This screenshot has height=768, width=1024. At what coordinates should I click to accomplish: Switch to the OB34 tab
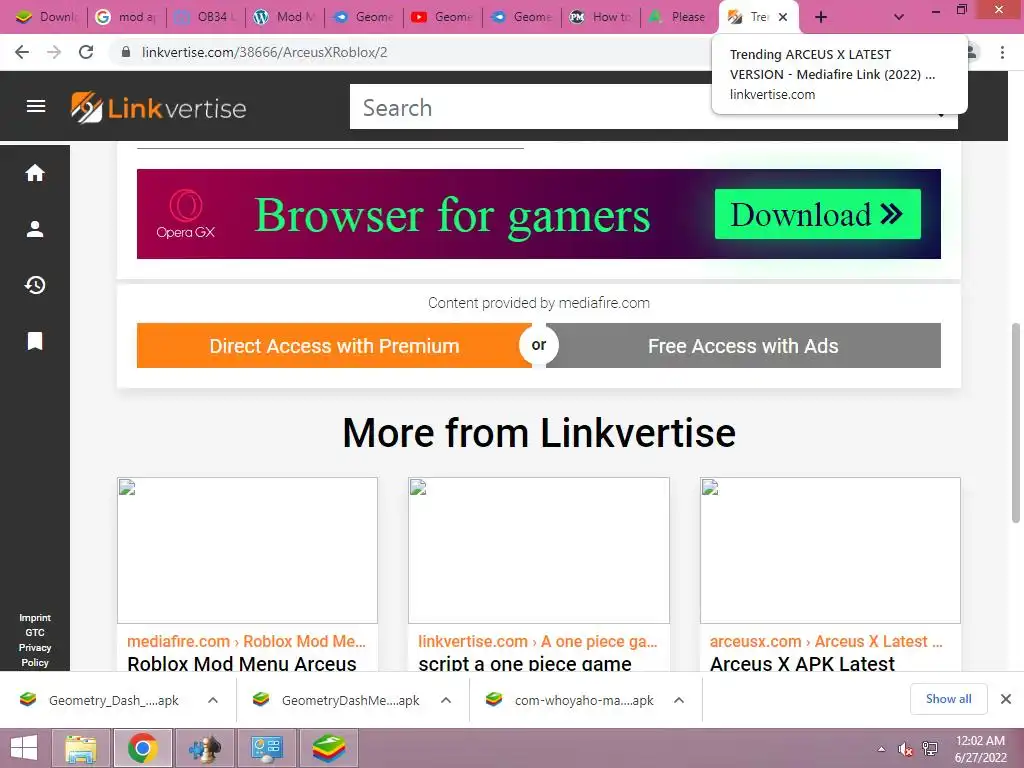pos(206,17)
